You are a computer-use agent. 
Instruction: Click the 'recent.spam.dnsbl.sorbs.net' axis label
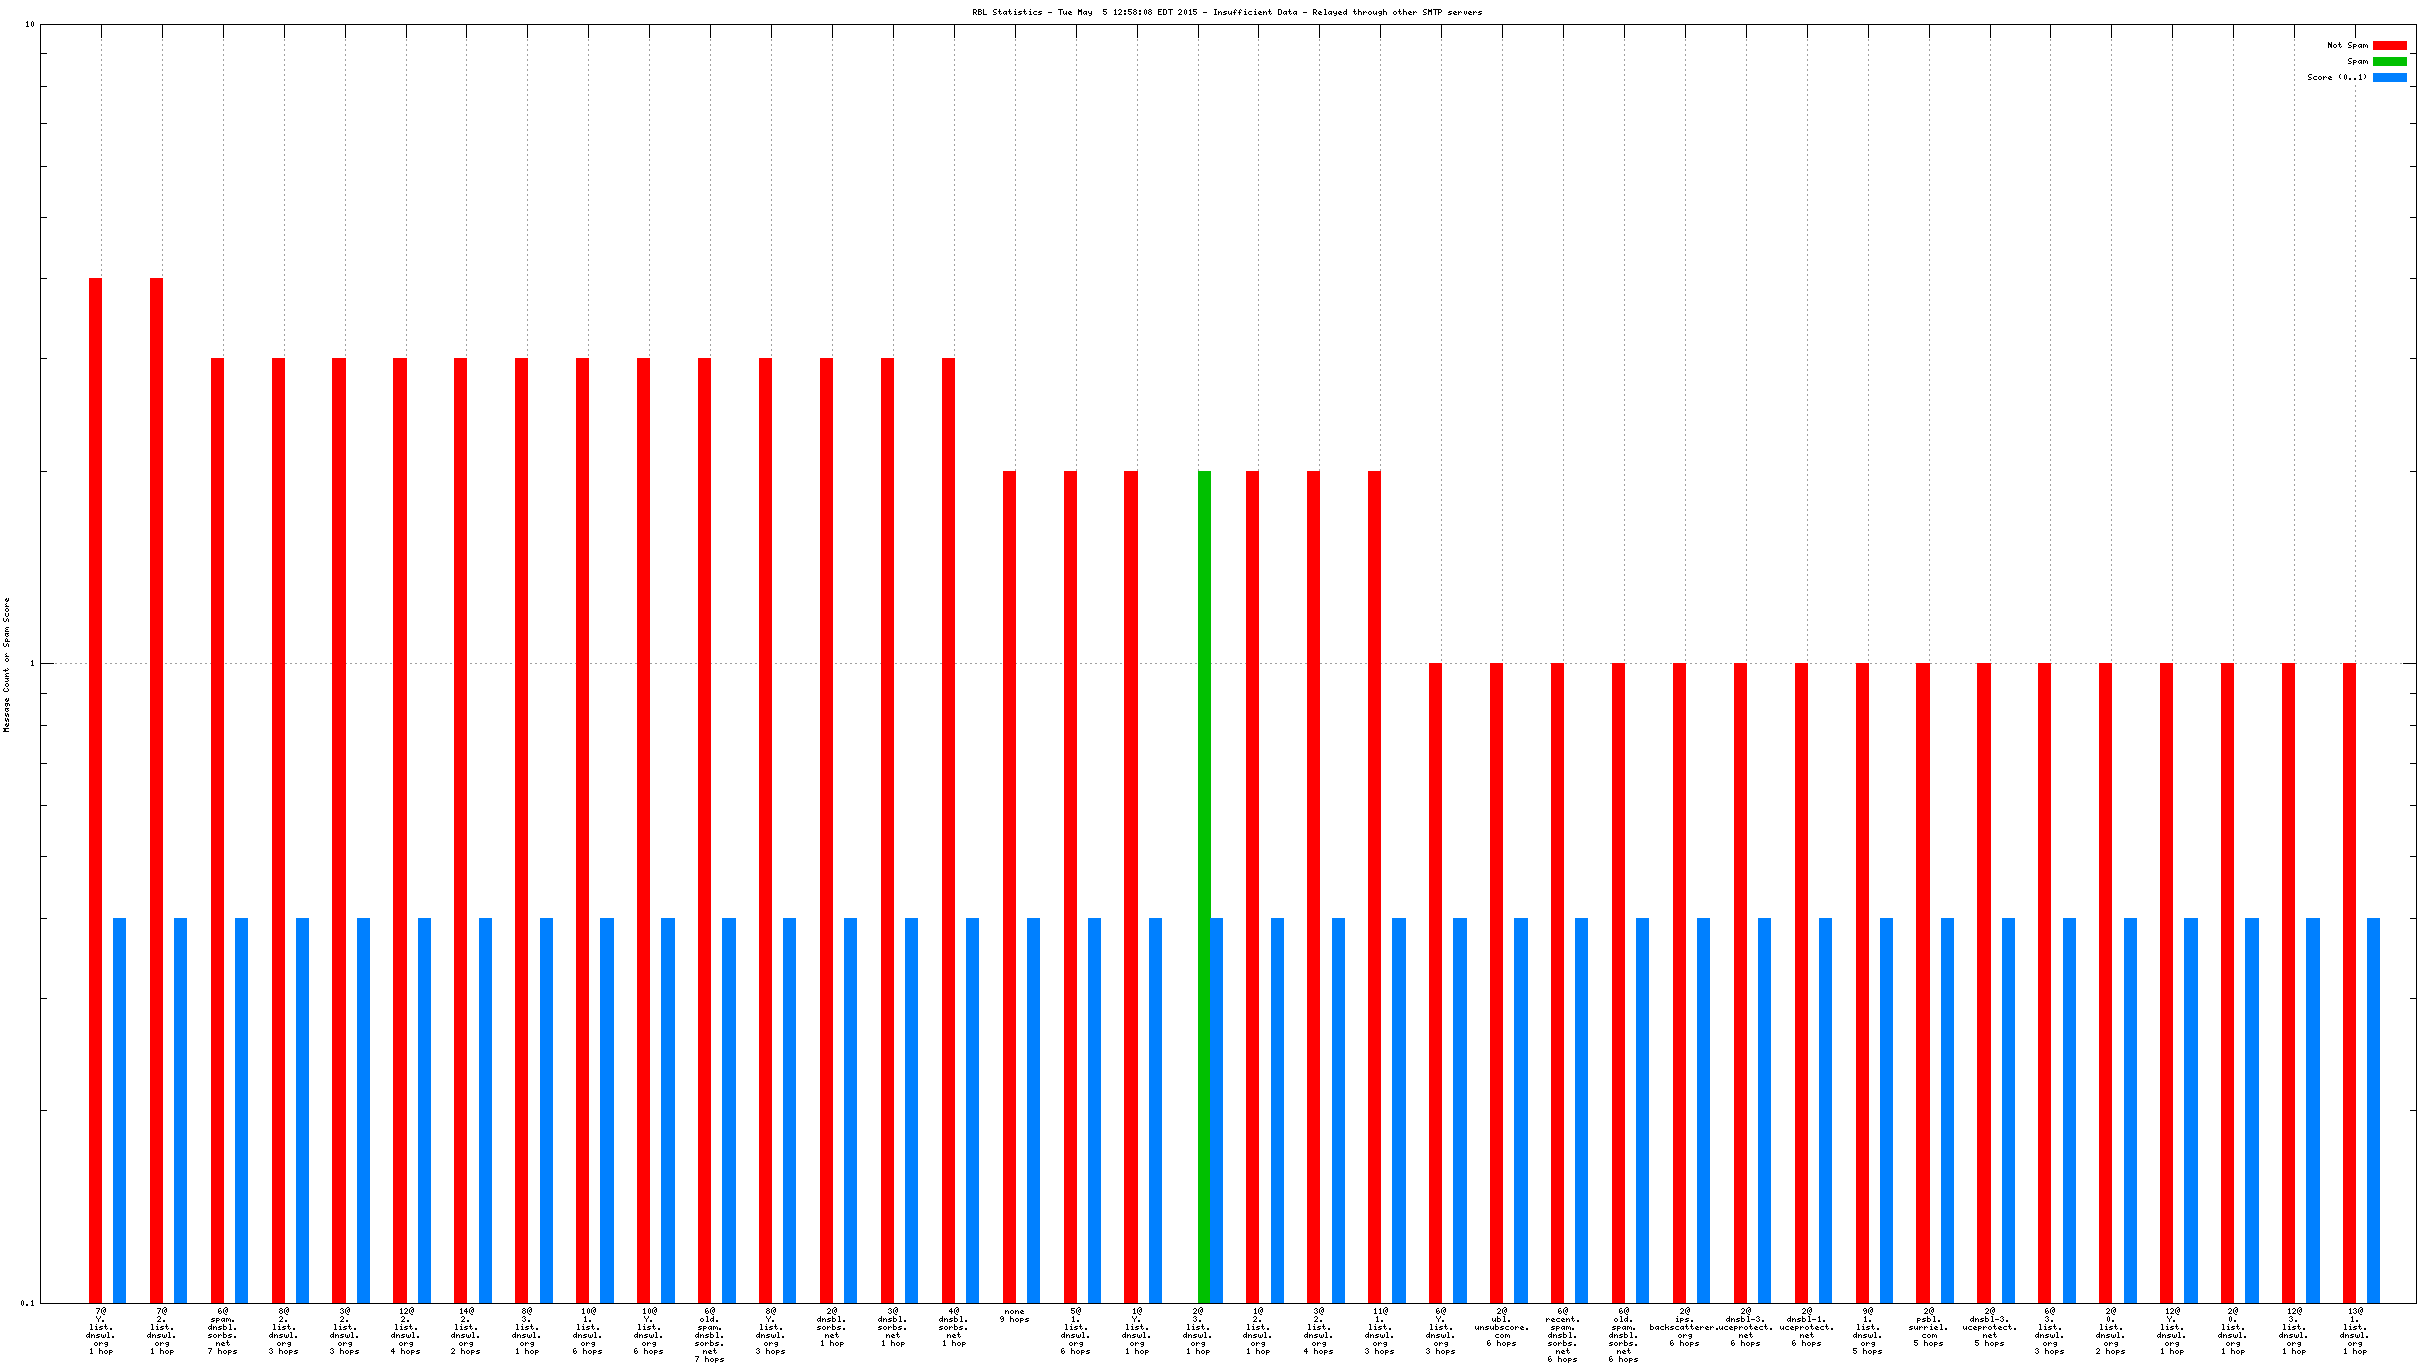(1562, 1335)
